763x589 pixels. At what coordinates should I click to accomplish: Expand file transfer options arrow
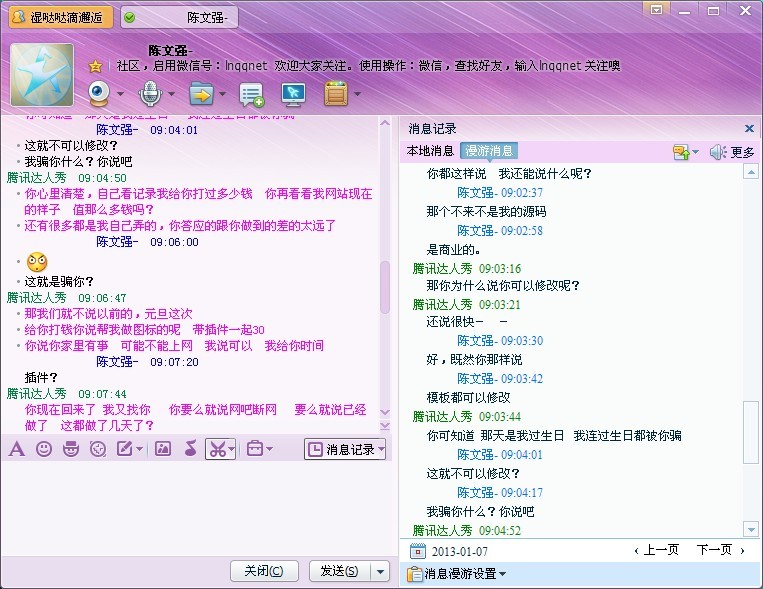pos(222,93)
